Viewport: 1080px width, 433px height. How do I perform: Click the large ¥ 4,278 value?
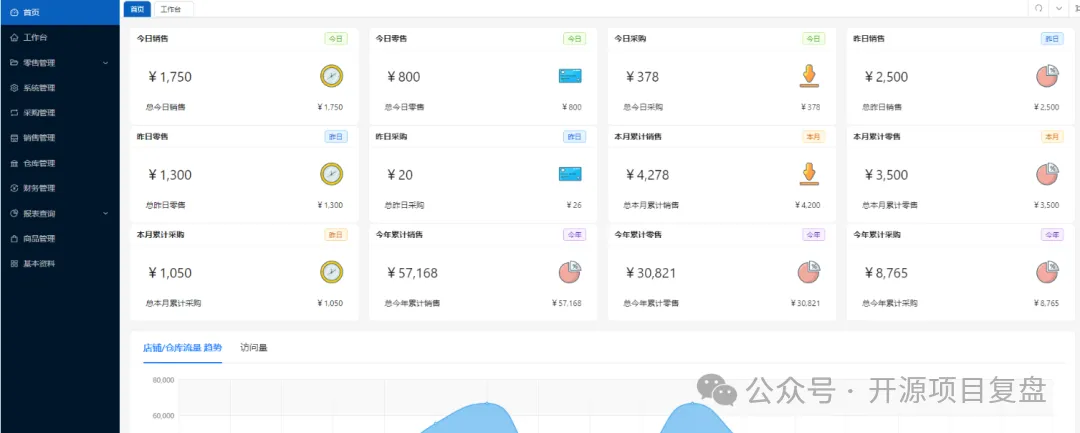tap(647, 175)
